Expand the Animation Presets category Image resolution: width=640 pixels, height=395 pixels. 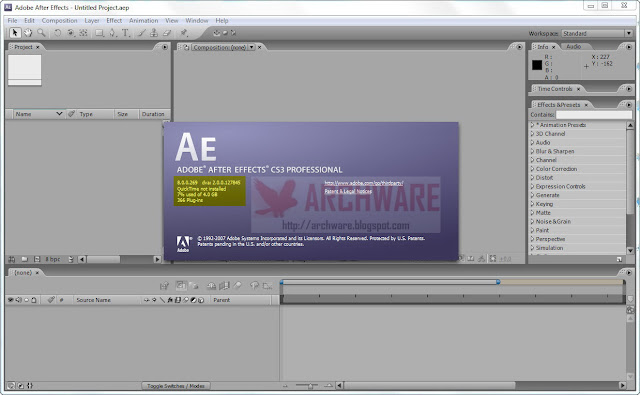click(532, 125)
